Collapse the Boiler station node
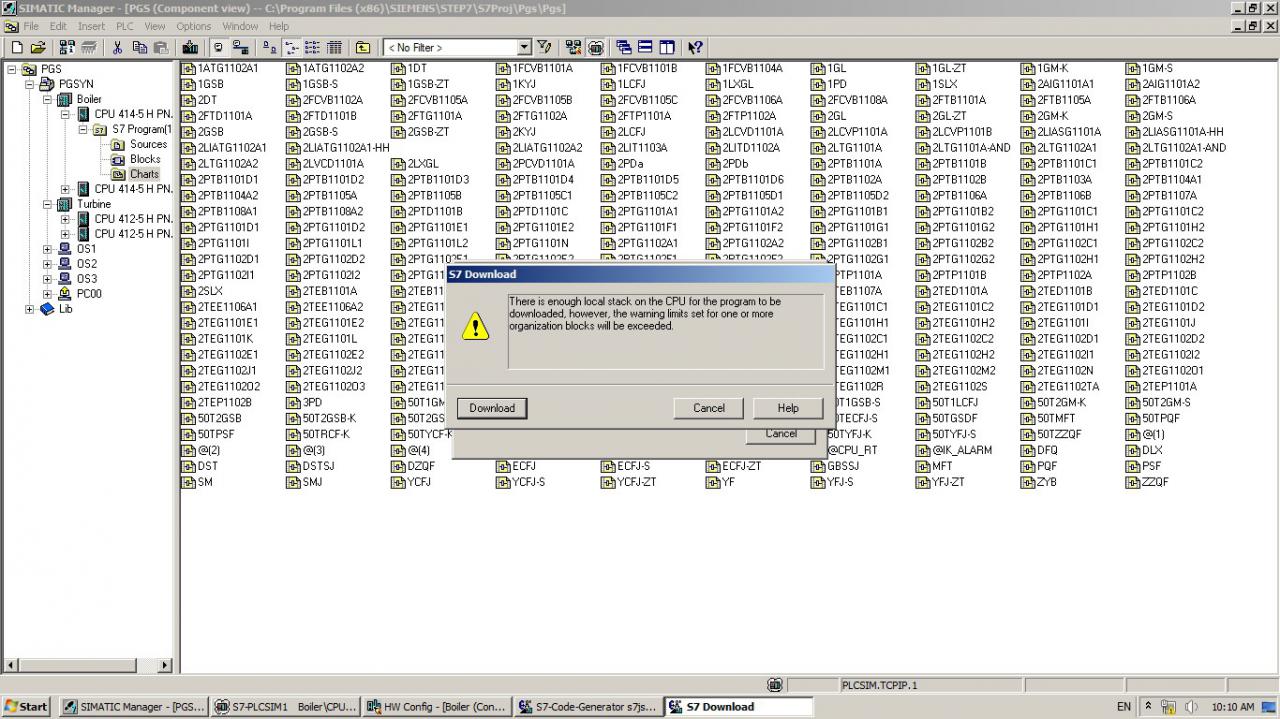The height and width of the screenshot is (719, 1280). point(48,99)
